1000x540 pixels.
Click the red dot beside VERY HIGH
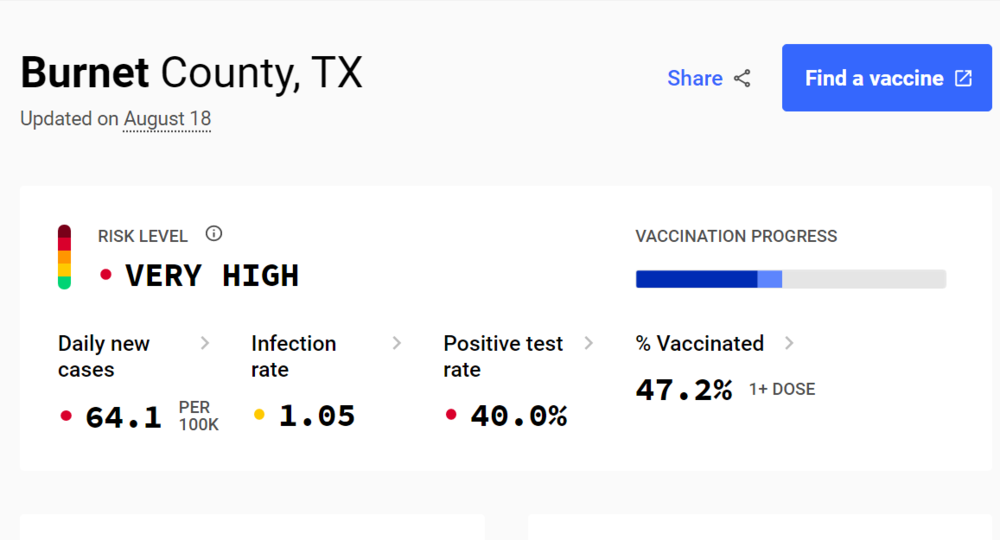(106, 274)
